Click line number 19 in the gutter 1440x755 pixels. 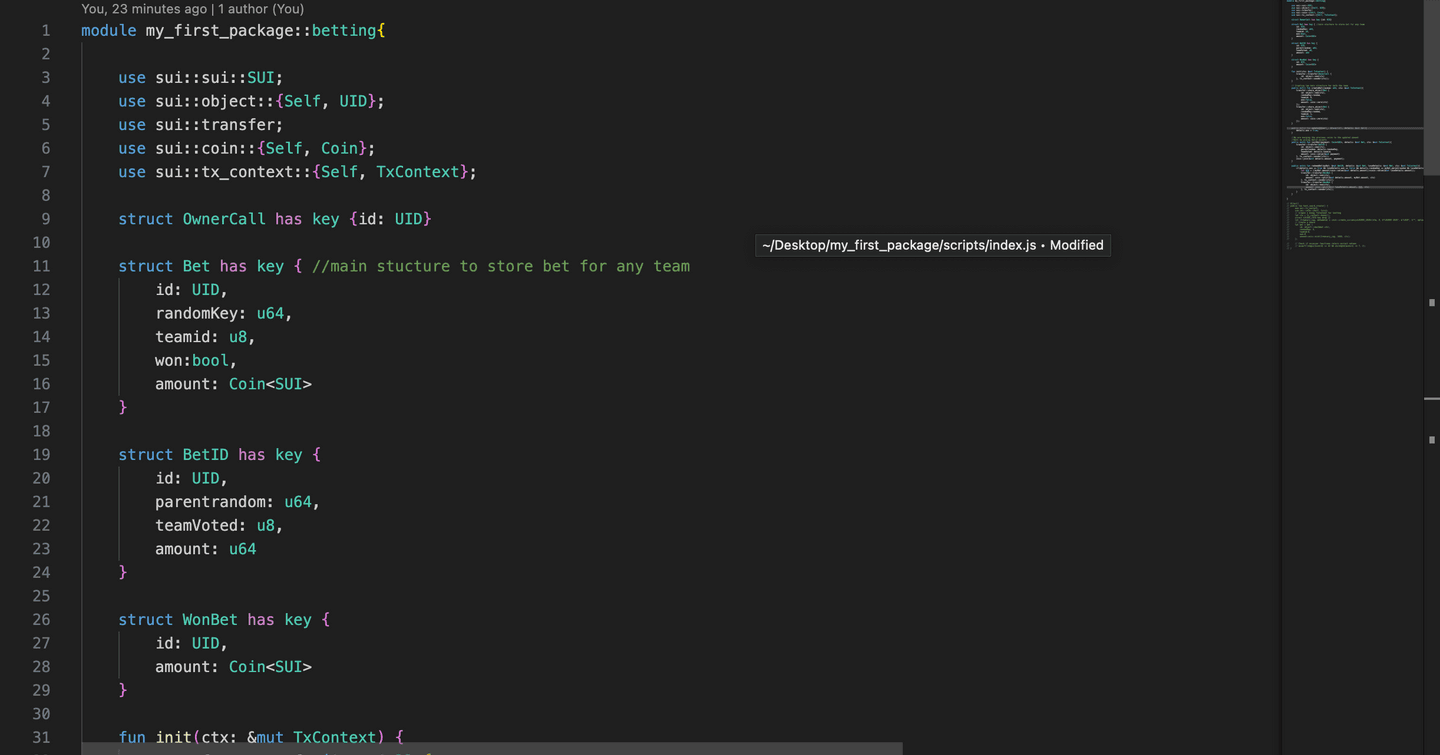pyautogui.click(x=41, y=455)
